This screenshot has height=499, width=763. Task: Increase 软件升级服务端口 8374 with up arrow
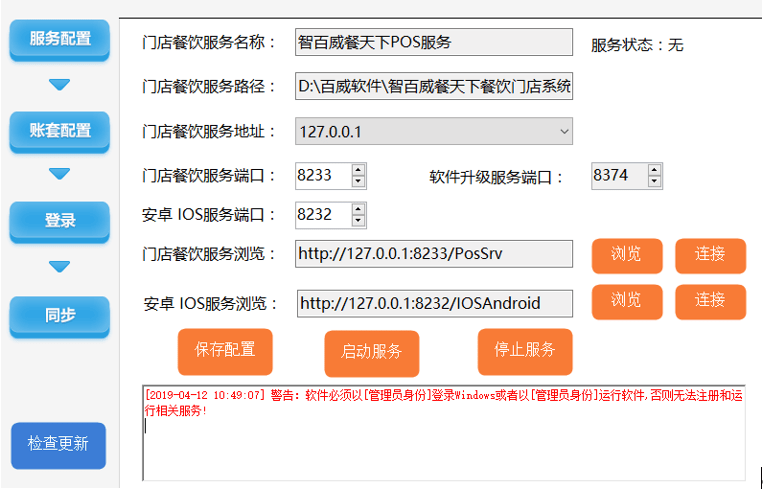pyautogui.click(x=654, y=170)
